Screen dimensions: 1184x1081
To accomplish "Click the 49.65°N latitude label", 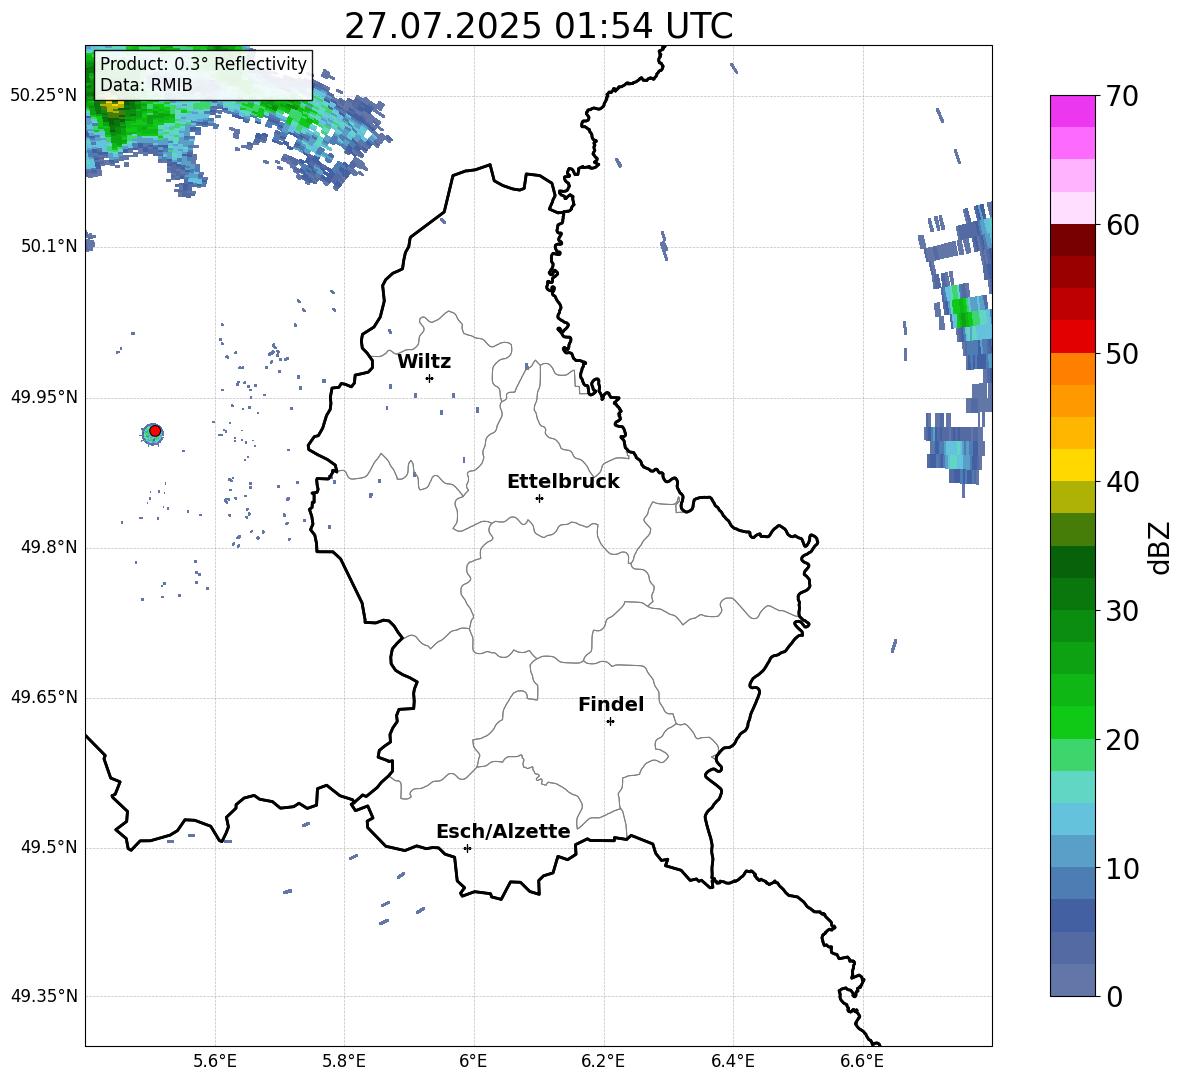I will coord(44,697).
